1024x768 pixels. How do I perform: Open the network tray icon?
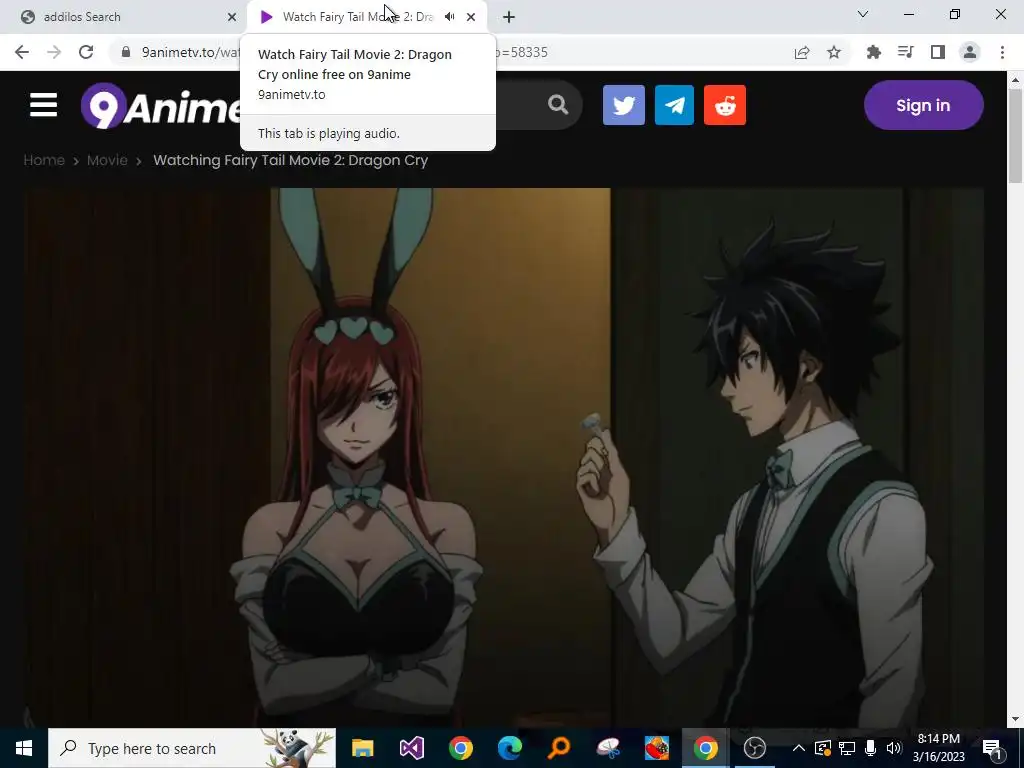[x=846, y=748]
